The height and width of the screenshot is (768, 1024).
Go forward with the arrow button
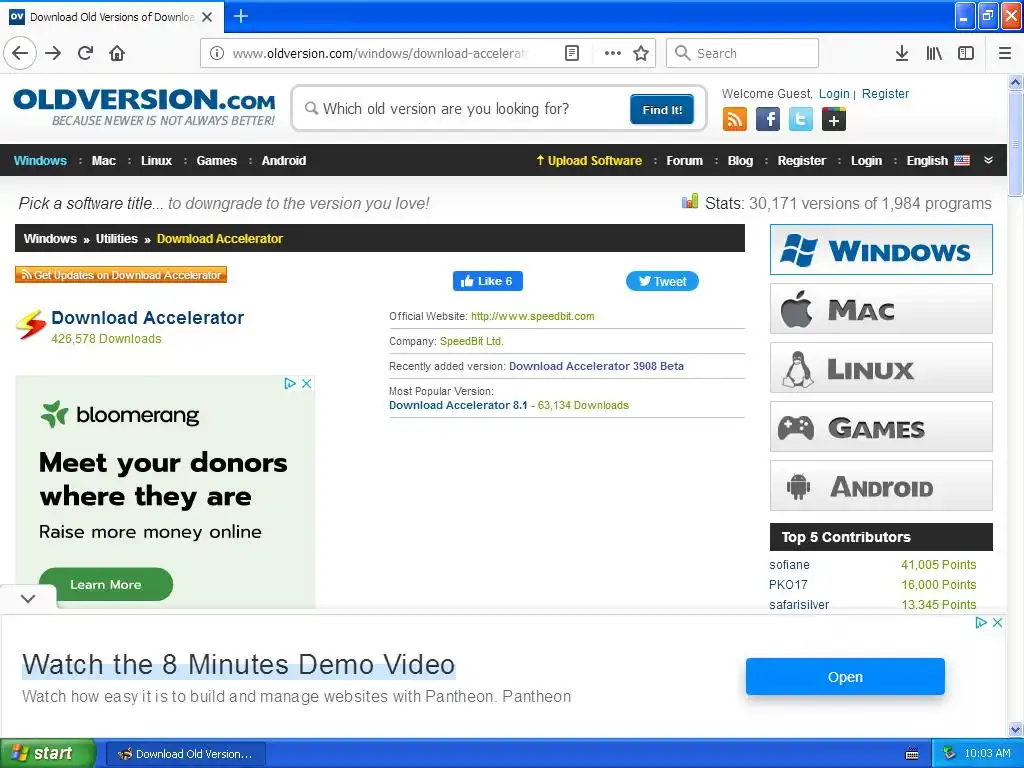[x=54, y=53]
